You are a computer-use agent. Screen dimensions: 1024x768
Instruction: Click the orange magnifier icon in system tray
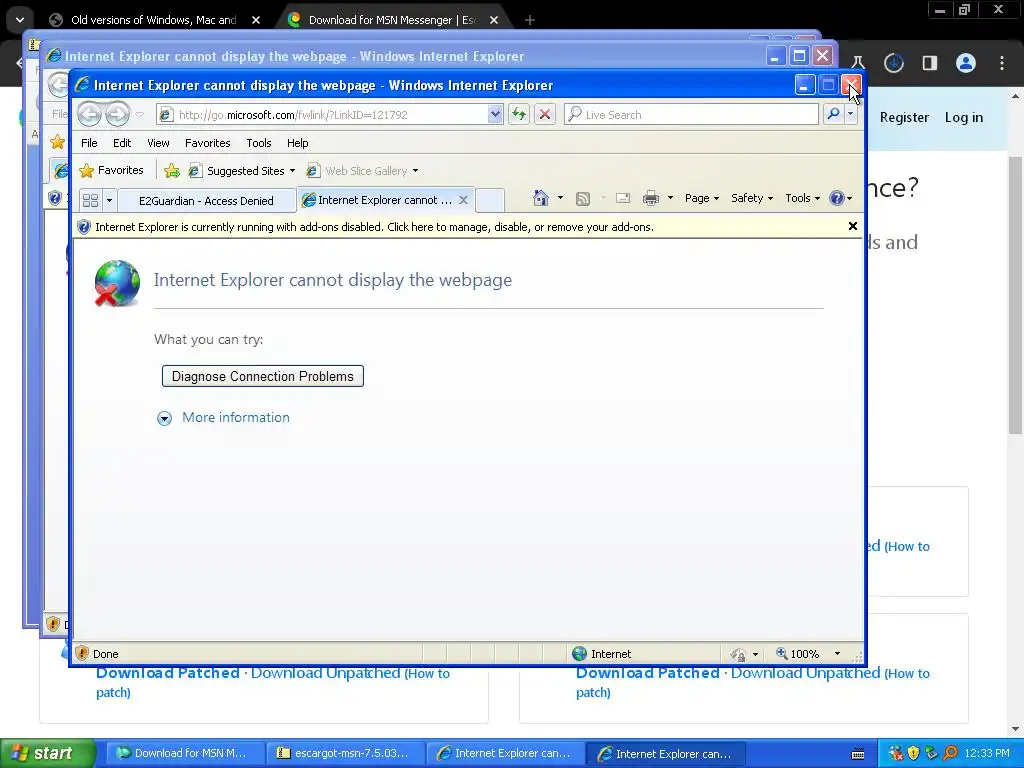pyautogui.click(x=950, y=753)
